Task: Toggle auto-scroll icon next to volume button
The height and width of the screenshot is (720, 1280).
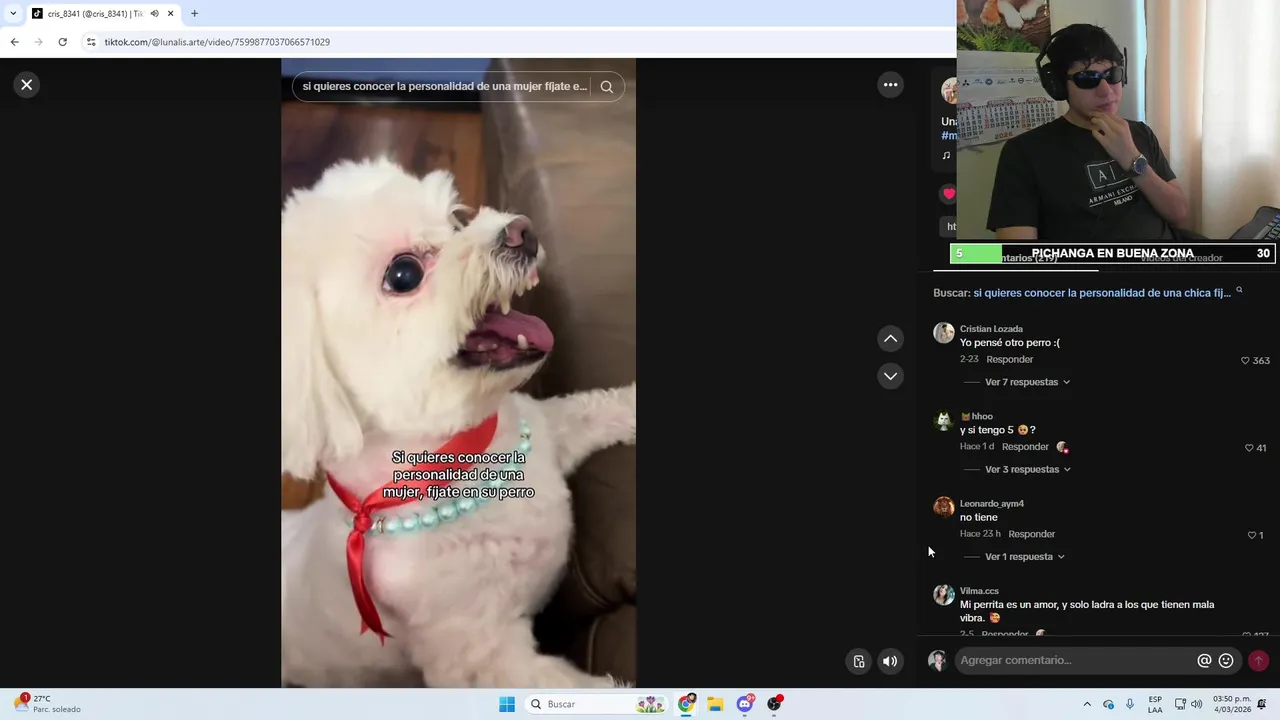Action: 859,661
